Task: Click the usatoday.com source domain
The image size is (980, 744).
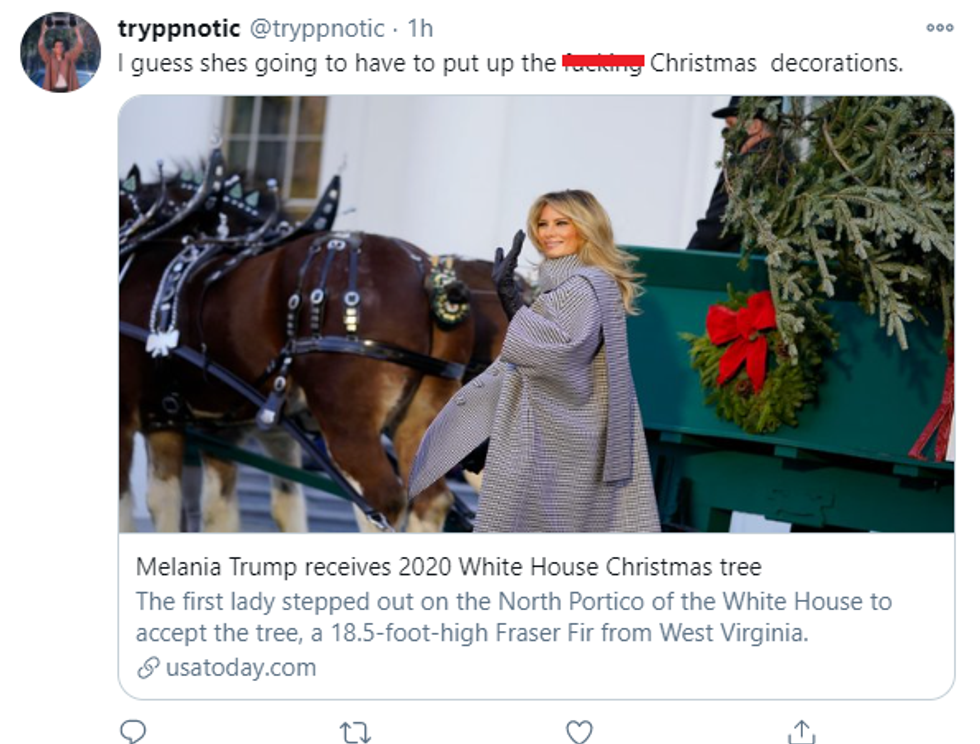Action: coord(240,668)
